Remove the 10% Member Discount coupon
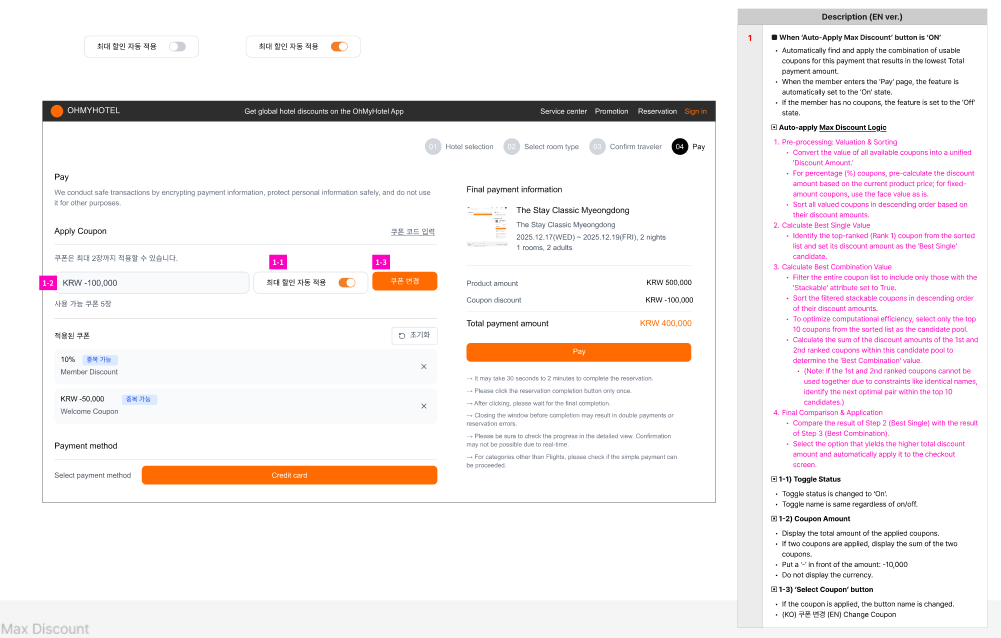1001x638 pixels. tap(423, 367)
